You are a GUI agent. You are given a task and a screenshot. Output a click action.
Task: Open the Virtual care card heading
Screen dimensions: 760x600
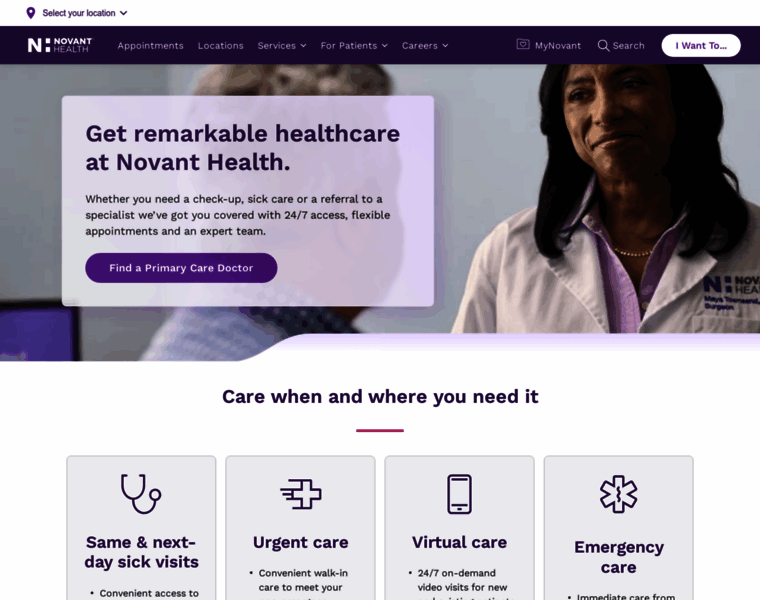(459, 542)
